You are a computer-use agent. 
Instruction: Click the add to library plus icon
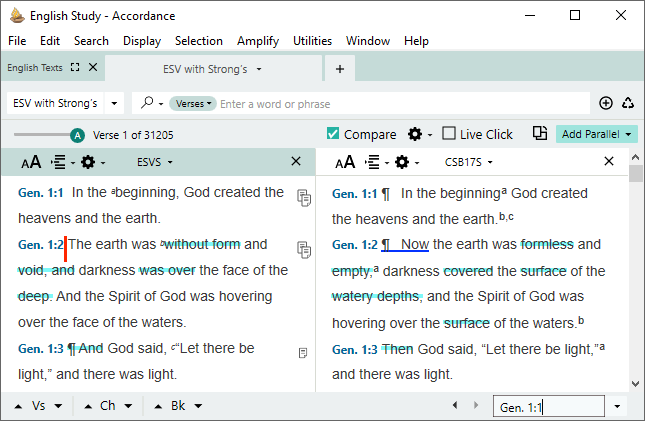605,103
